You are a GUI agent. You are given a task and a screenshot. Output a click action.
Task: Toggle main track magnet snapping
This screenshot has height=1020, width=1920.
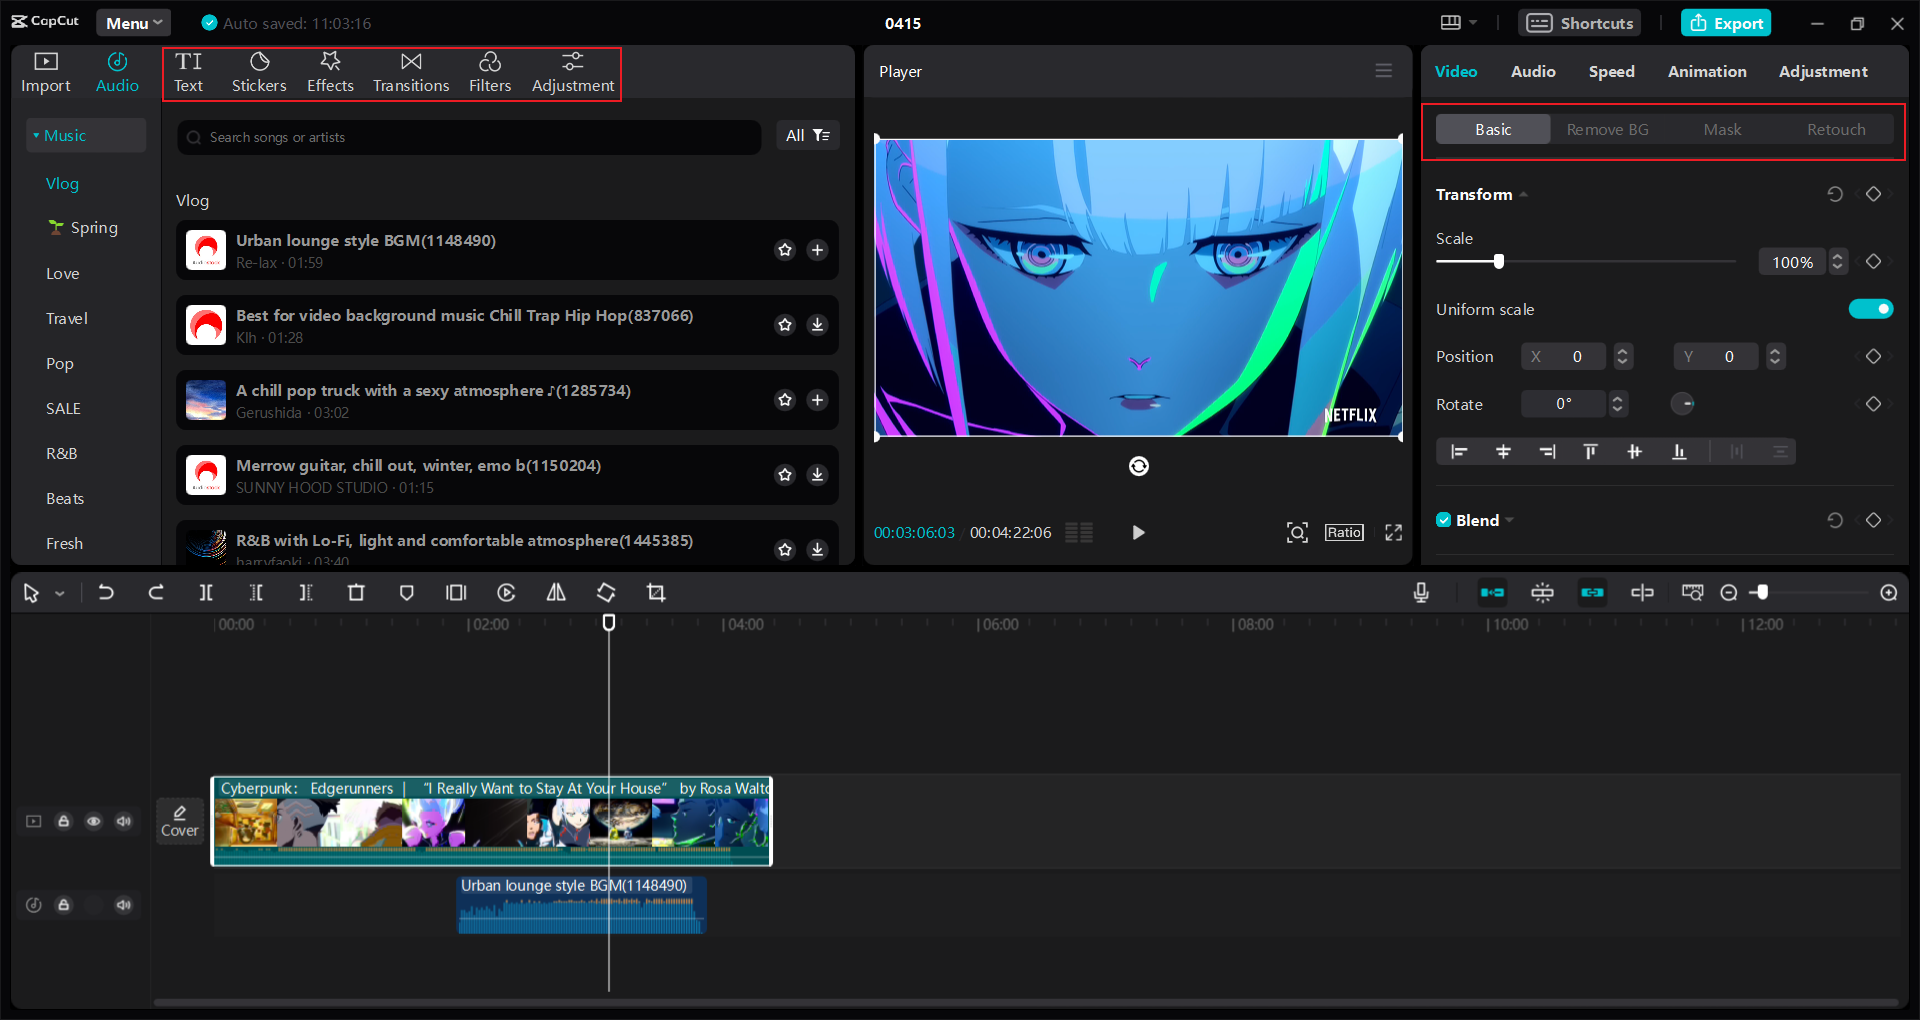pos(1492,593)
